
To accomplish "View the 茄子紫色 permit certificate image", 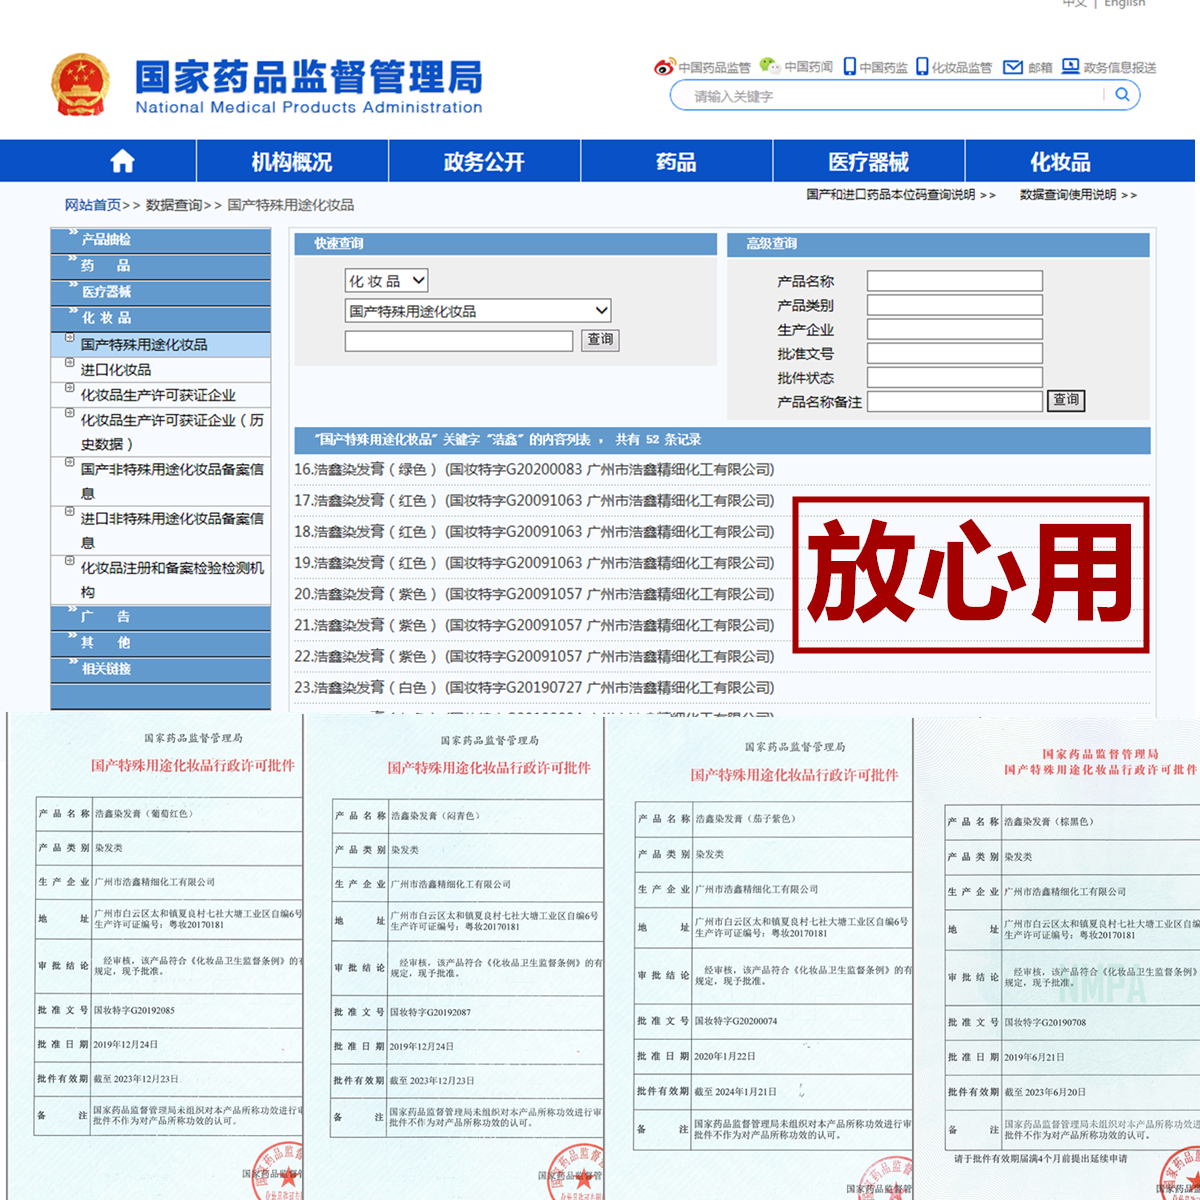I will coord(760,959).
